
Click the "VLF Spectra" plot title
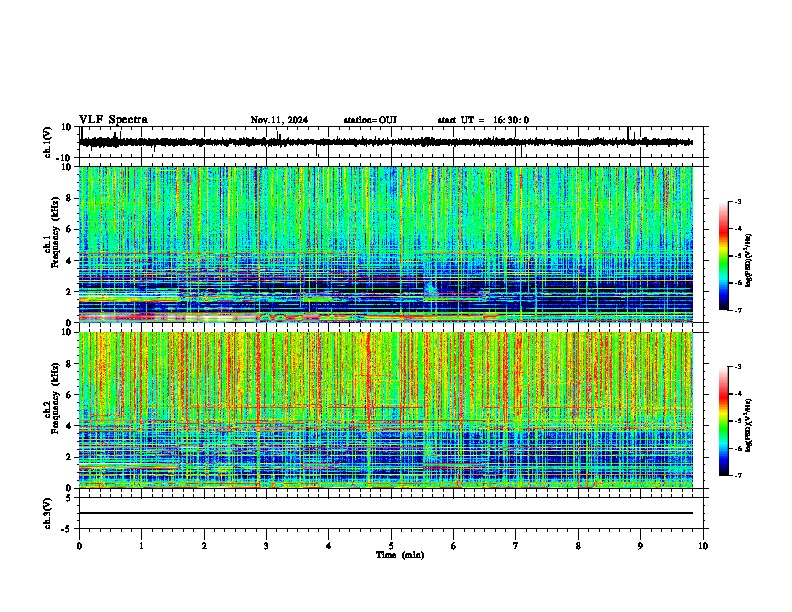pos(113,120)
